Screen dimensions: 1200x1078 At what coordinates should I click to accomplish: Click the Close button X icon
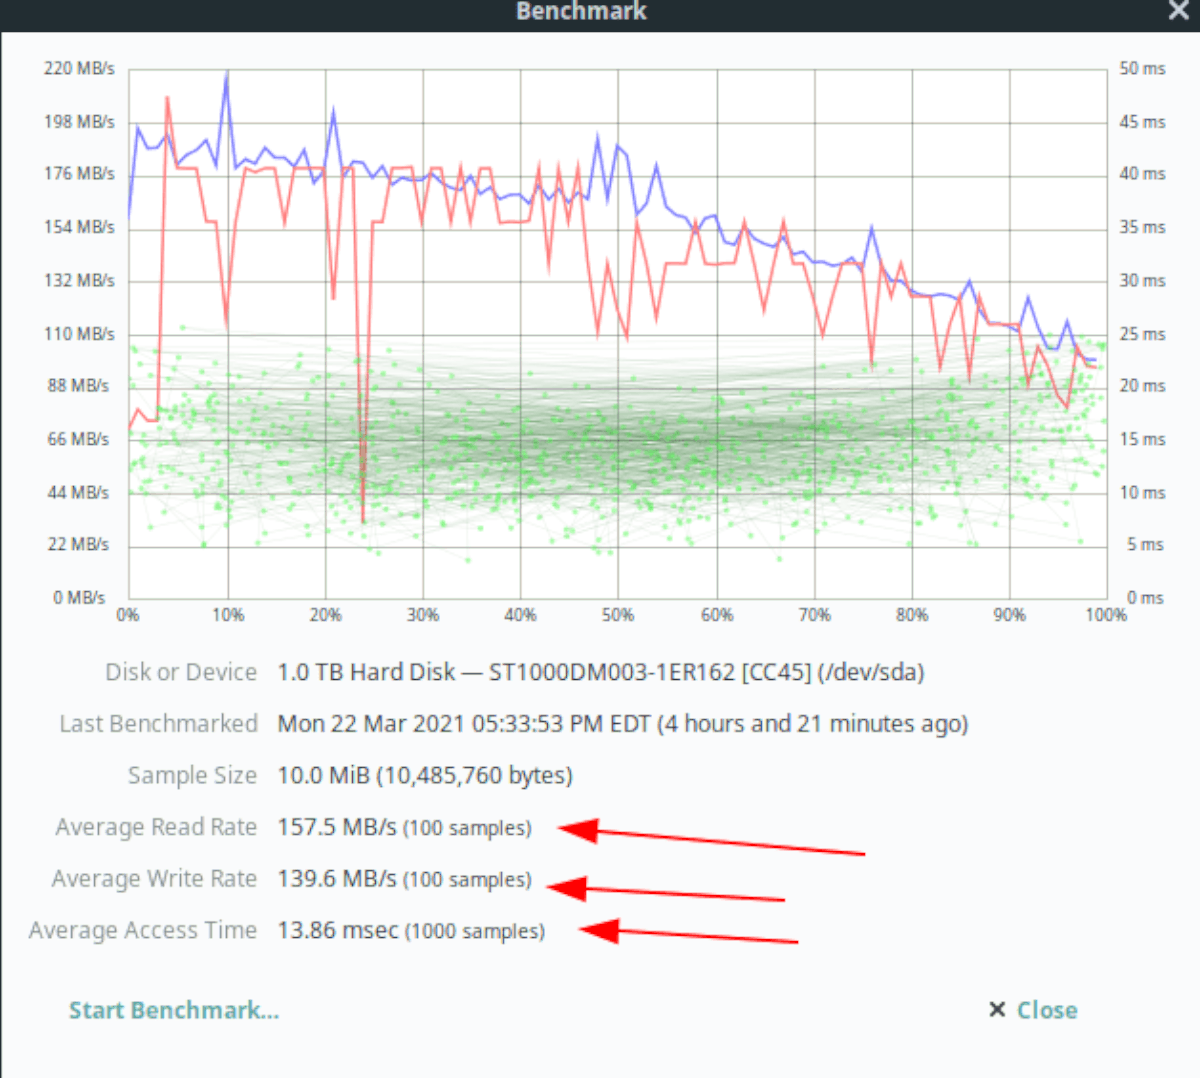(997, 1010)
